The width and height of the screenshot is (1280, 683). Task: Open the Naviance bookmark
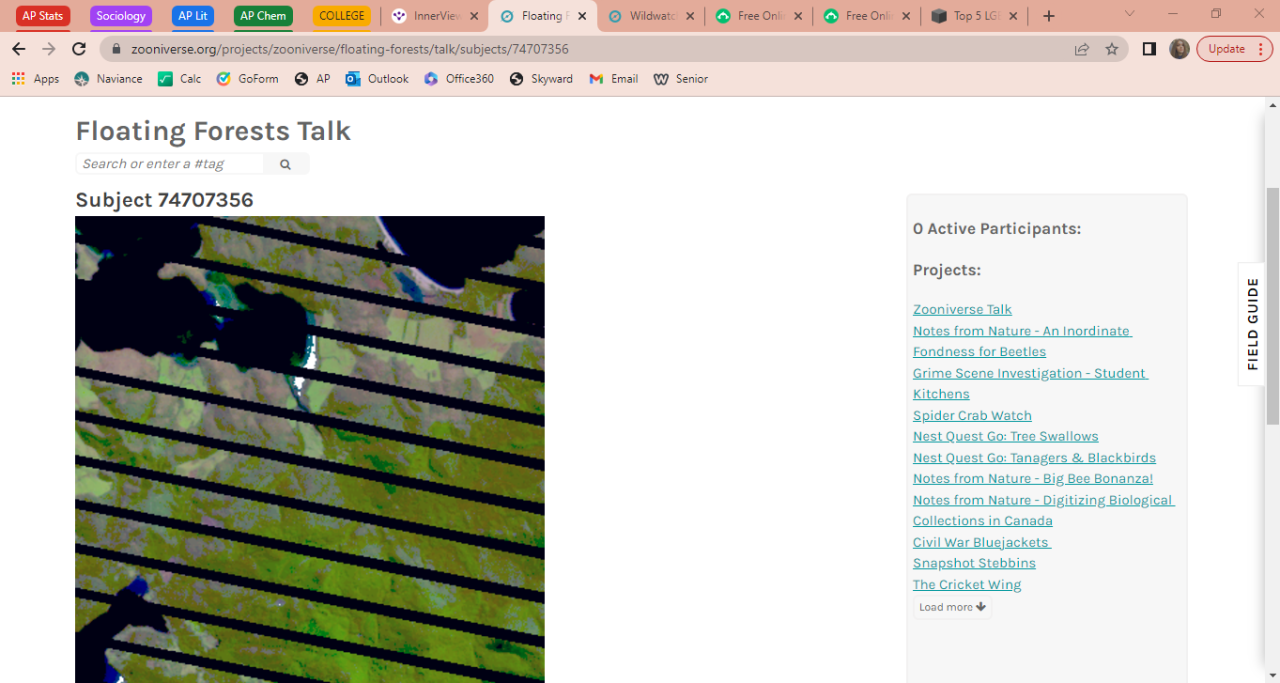108,79
